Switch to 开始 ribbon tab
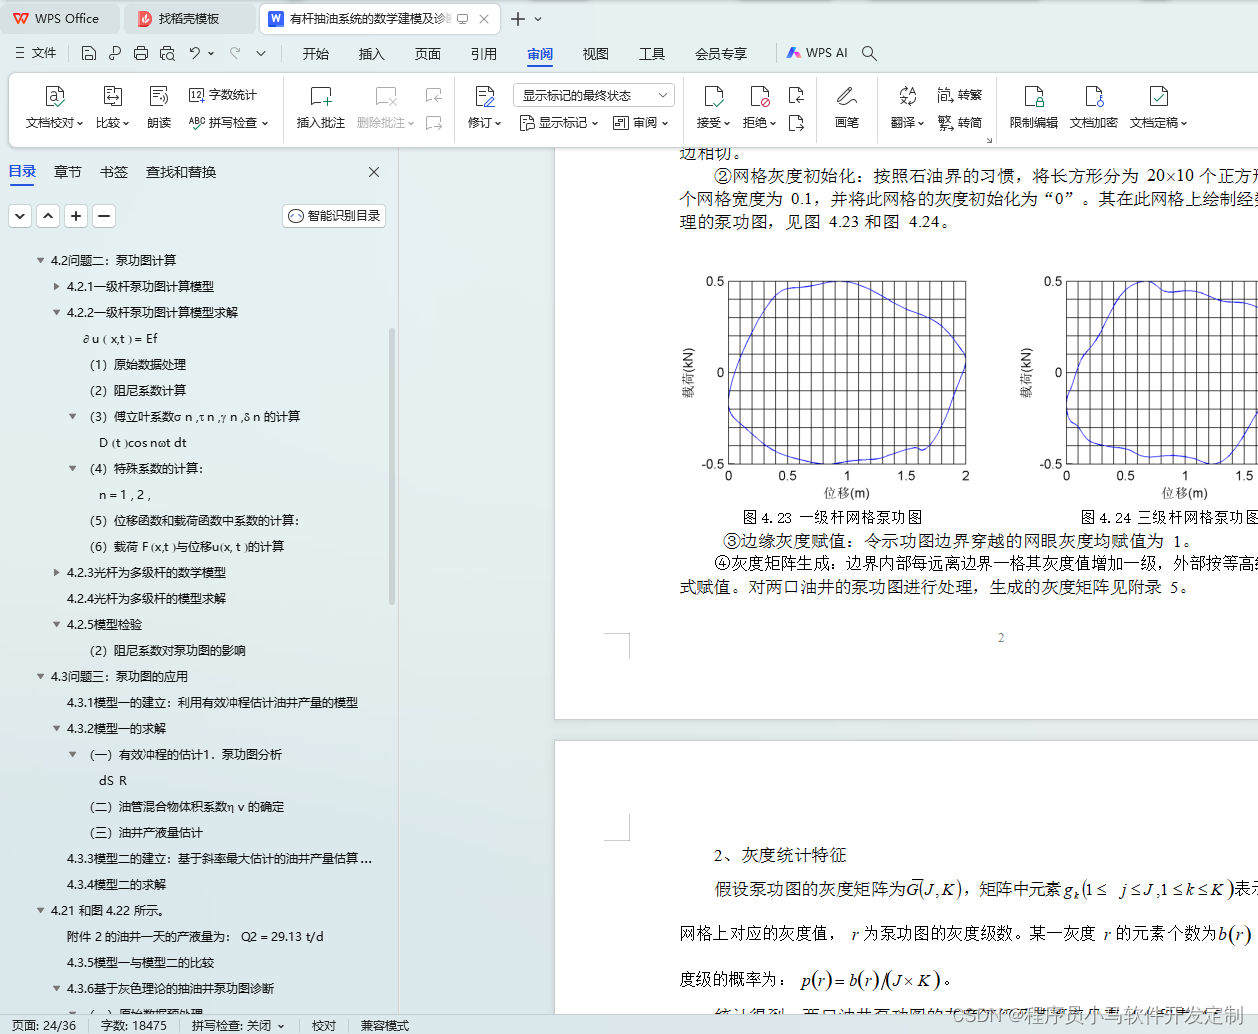1258x1034 pixels. coord(316,53)
